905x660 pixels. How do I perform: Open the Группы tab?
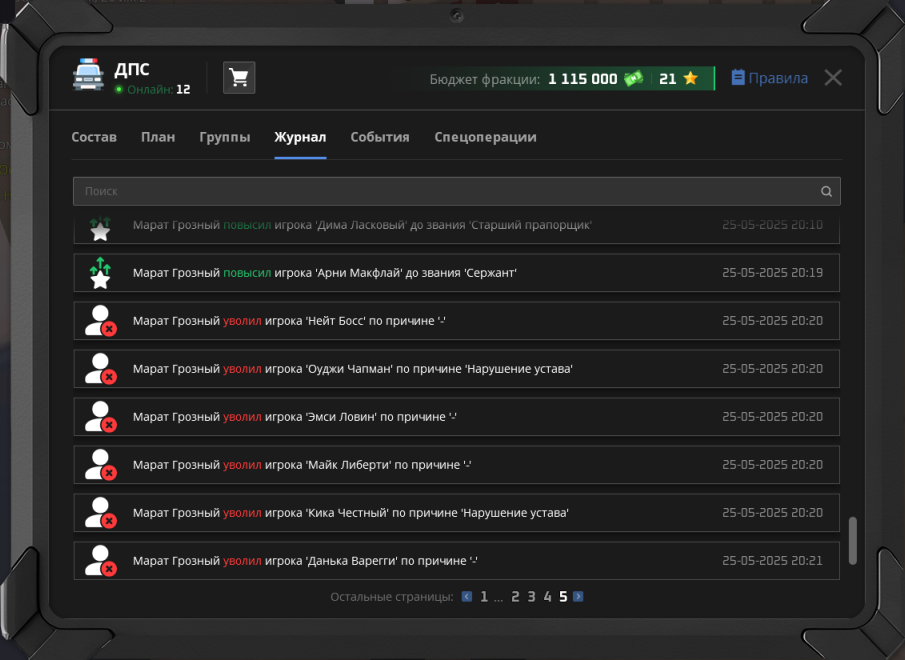point(225,137)
